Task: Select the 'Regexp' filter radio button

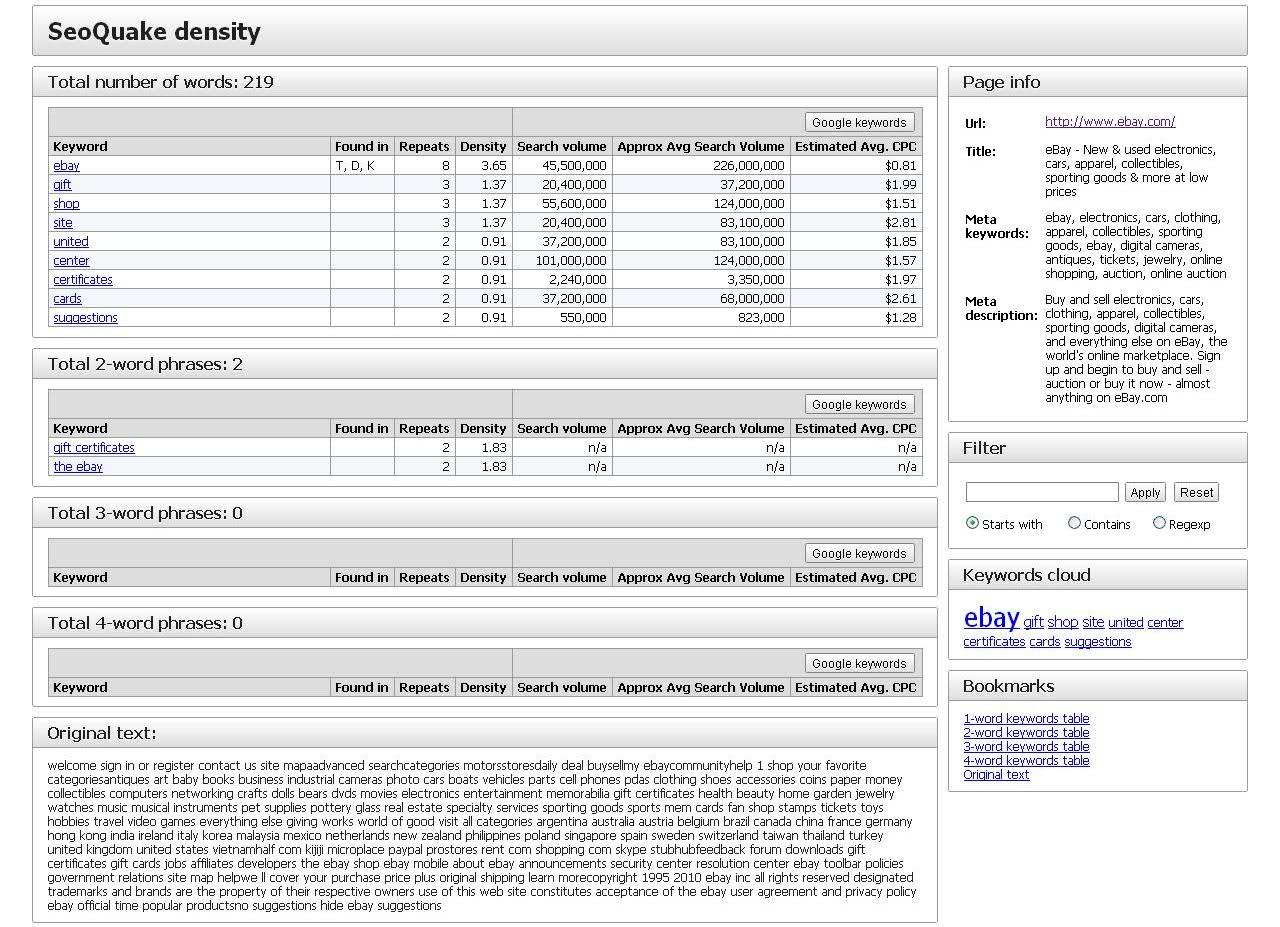Action: 1159,523
